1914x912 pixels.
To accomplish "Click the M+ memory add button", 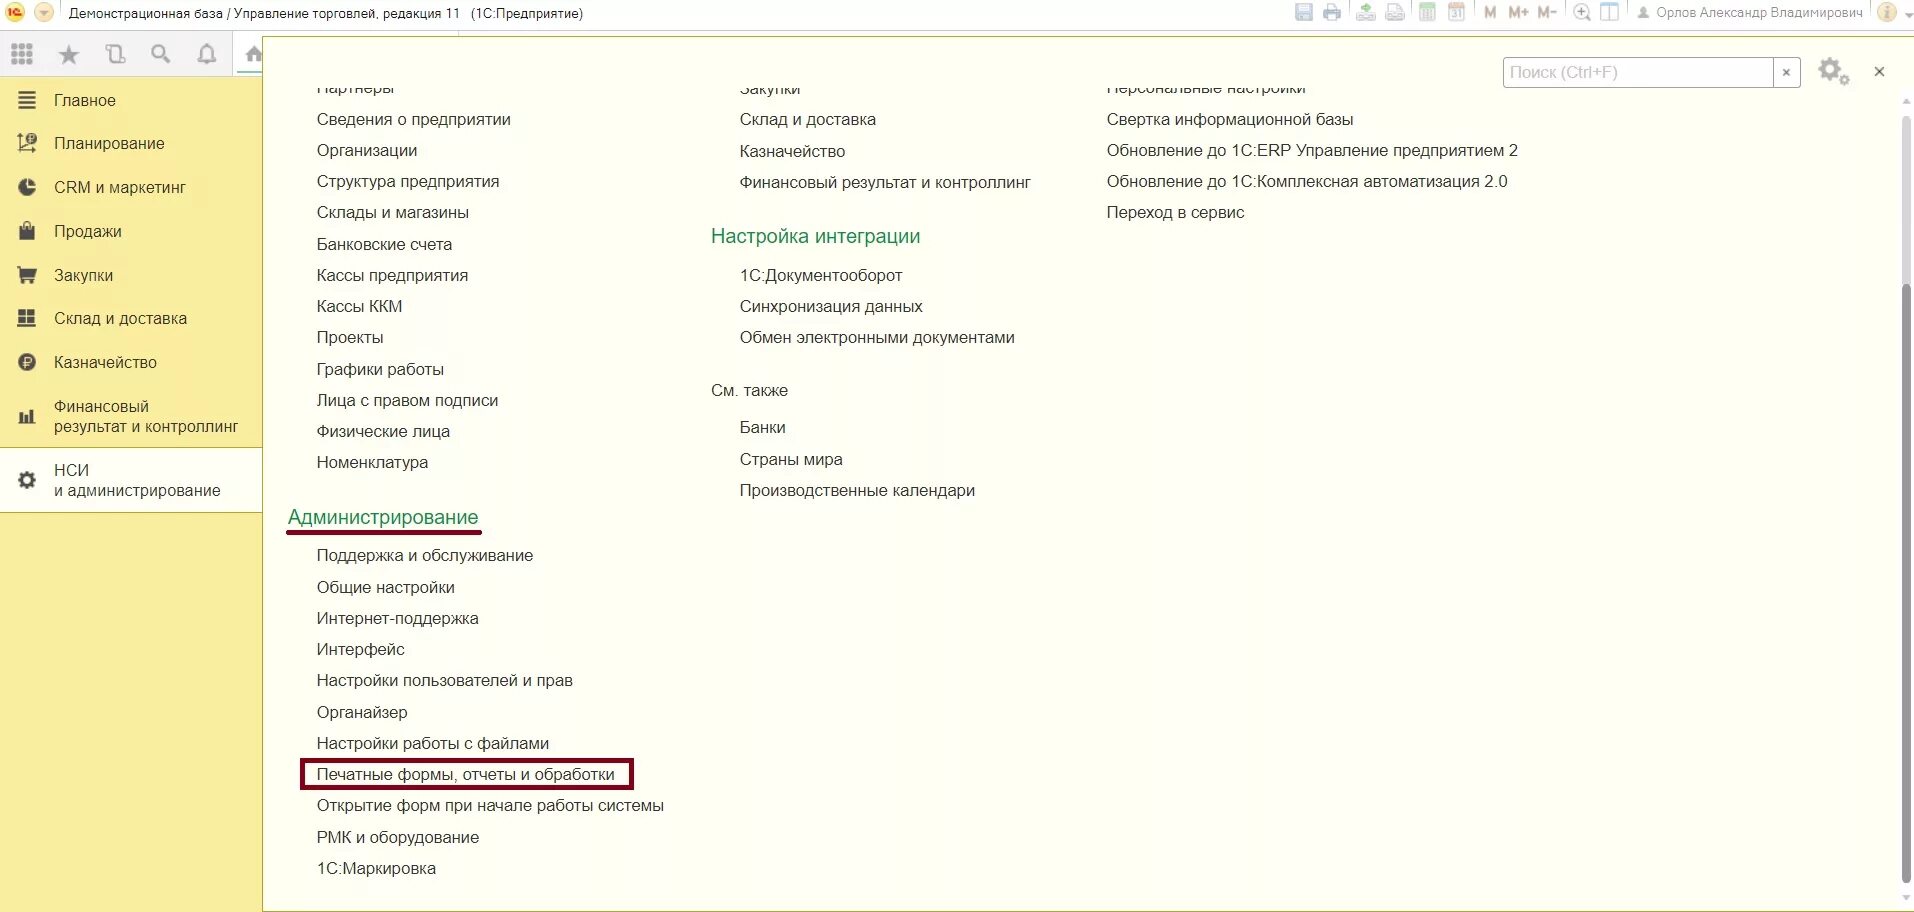I will point(1518,12).
